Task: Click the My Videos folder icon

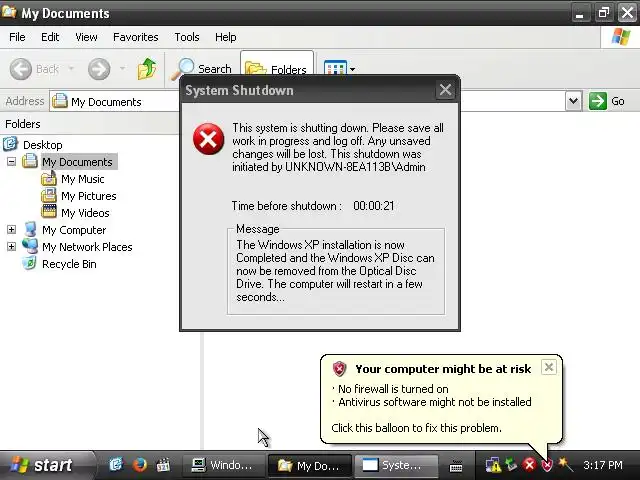Action: pos(49,212)
